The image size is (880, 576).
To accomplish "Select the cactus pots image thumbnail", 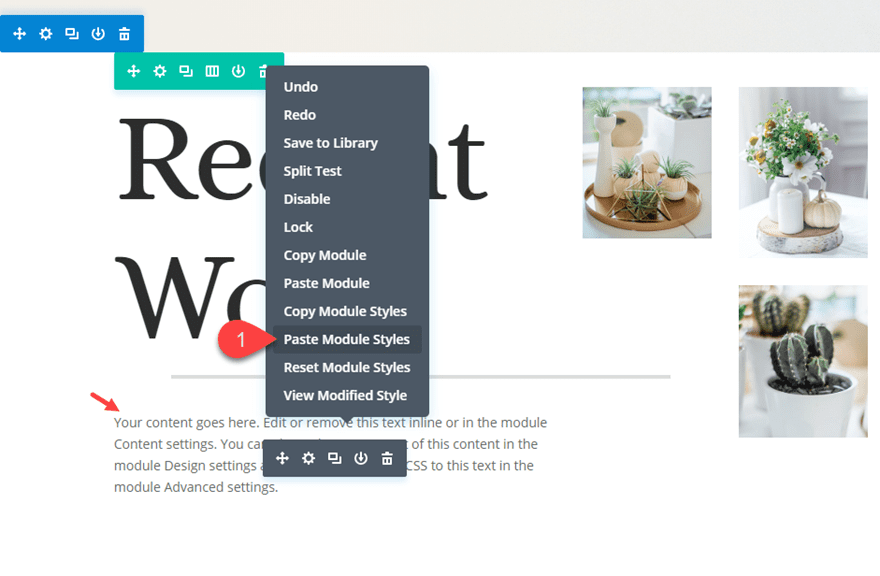I will click(803, 361).
